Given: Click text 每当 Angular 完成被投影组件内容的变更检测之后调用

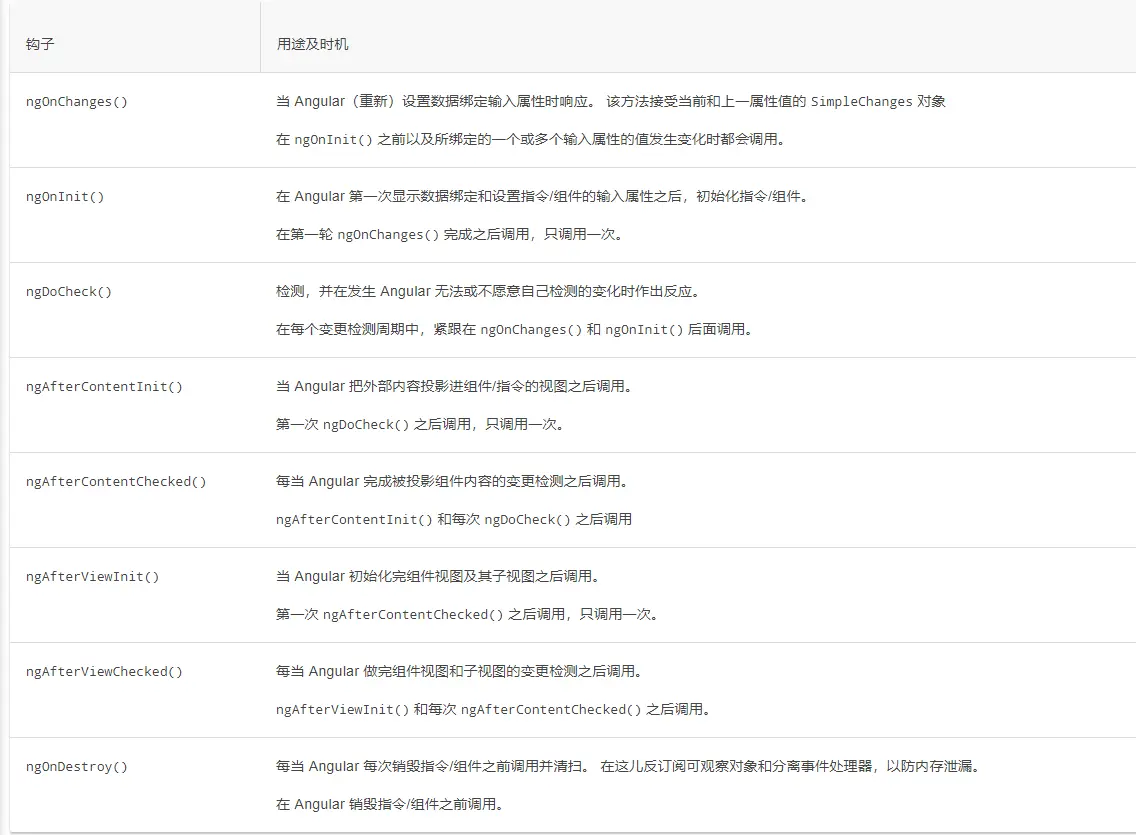Looking at the screenshot, I should click(x=452, y=481).
